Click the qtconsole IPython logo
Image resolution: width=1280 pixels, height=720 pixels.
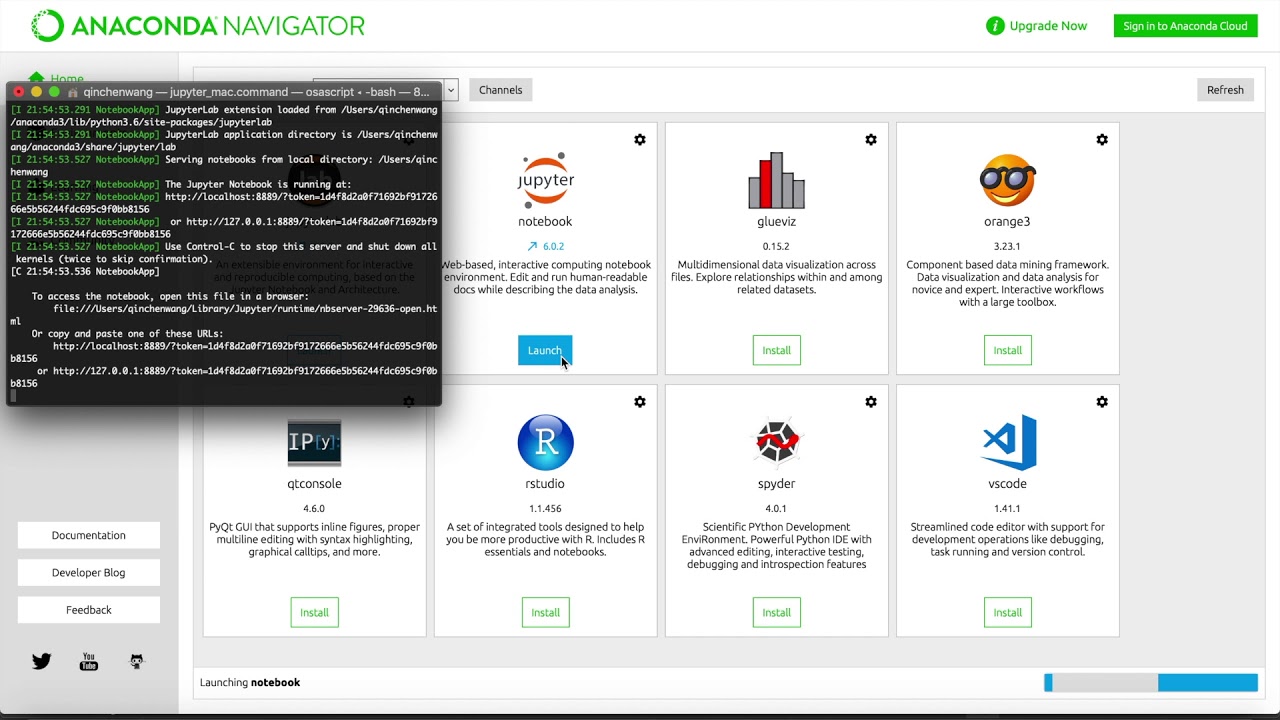click(314, 442)
